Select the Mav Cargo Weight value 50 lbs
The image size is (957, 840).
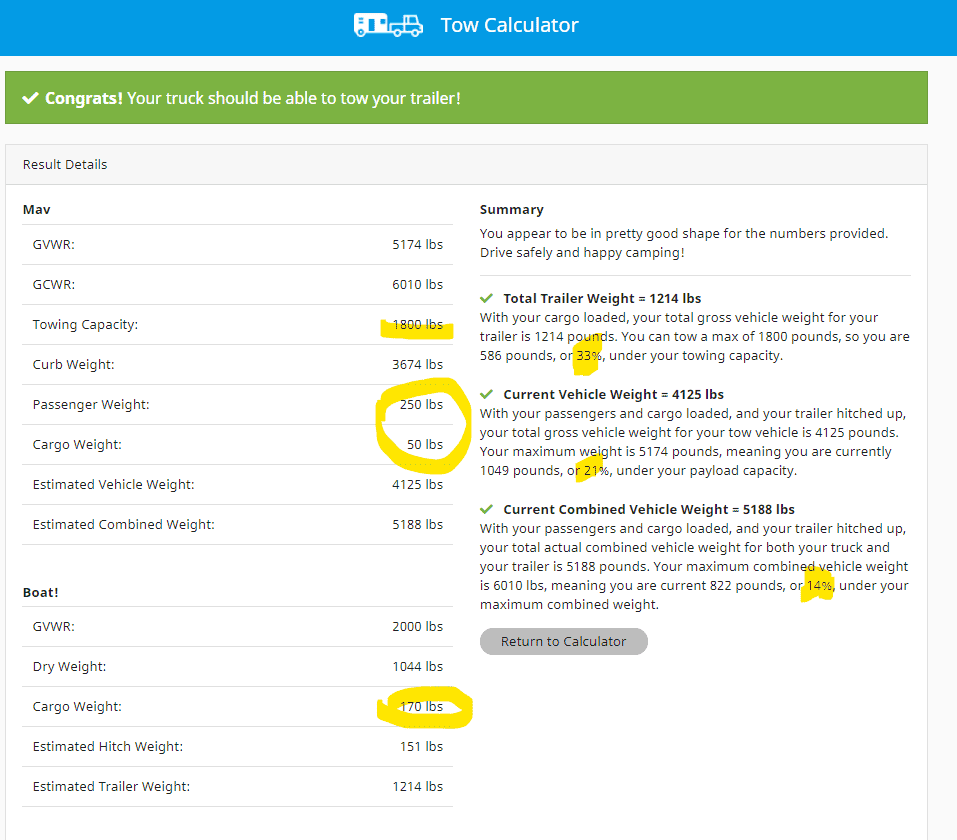pos(425,444)
